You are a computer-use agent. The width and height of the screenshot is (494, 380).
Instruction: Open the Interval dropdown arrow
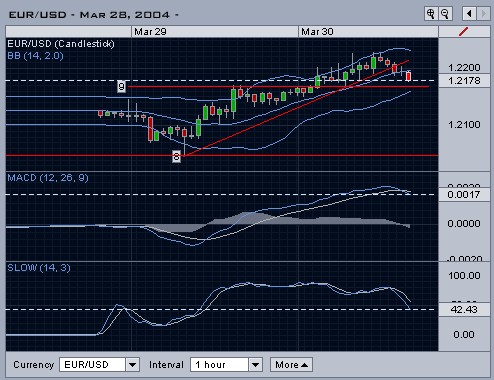[x=255, y=365]
